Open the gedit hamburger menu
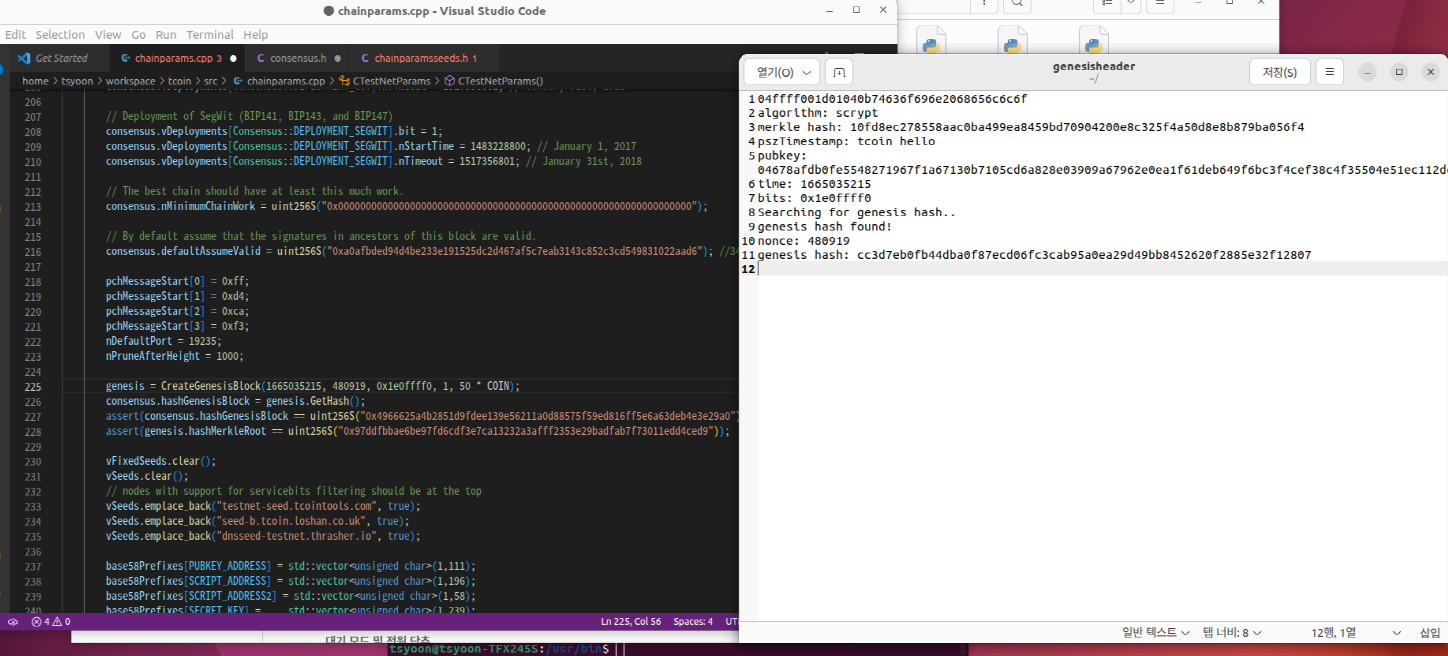 click(x=1329, y=72)
